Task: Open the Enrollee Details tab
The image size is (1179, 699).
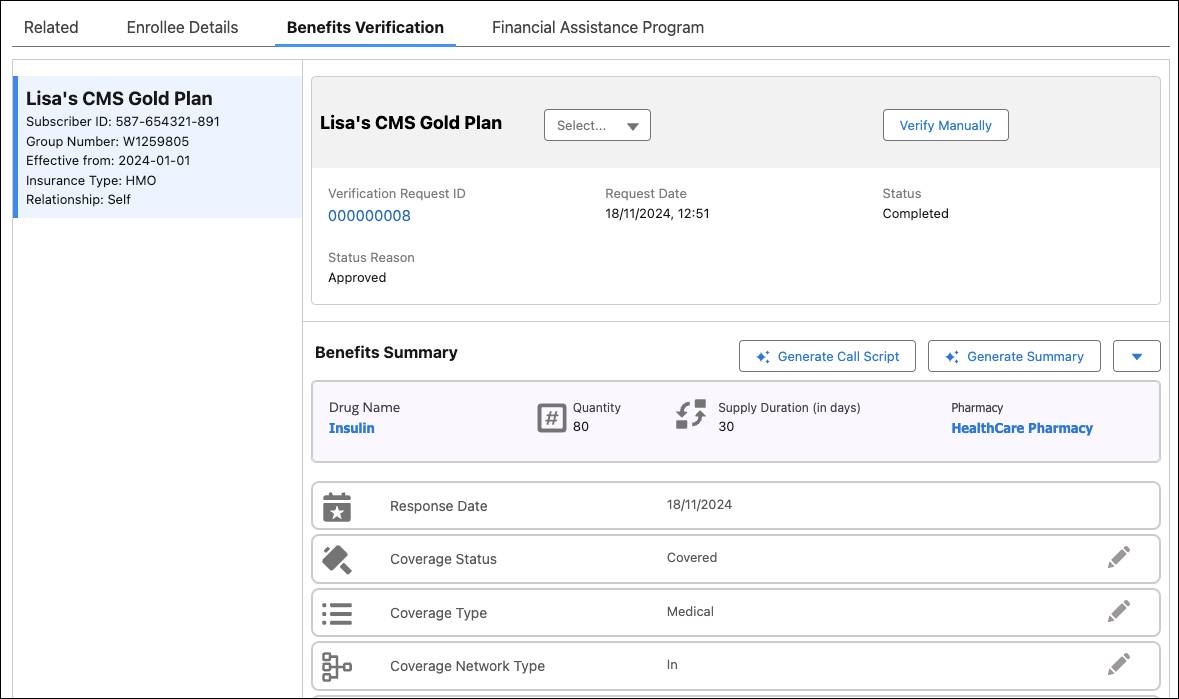Action: (x=182, y=27)
